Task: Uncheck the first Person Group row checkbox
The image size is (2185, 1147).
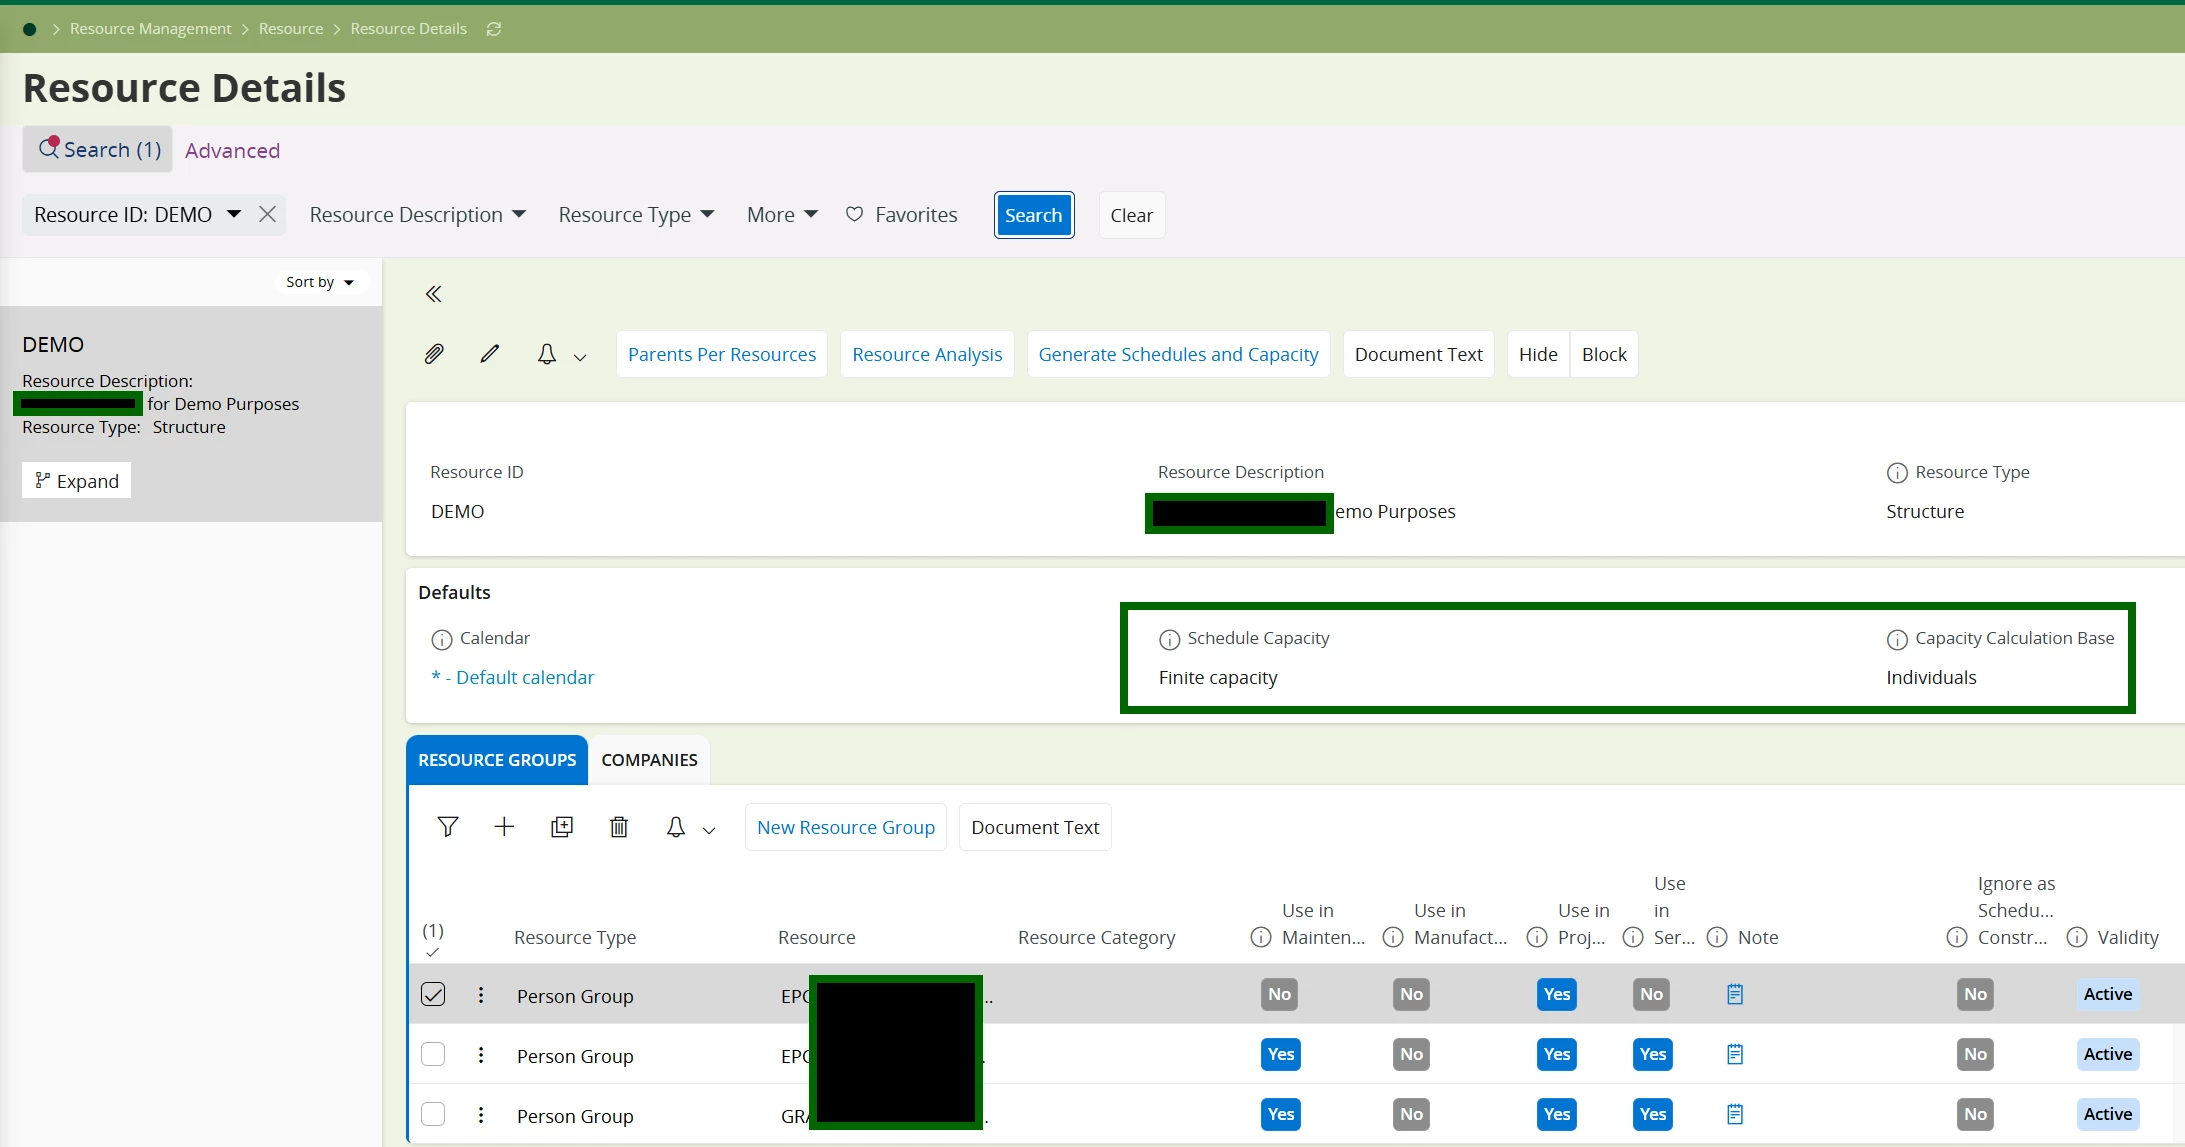Action: click(x=433, y=994)
